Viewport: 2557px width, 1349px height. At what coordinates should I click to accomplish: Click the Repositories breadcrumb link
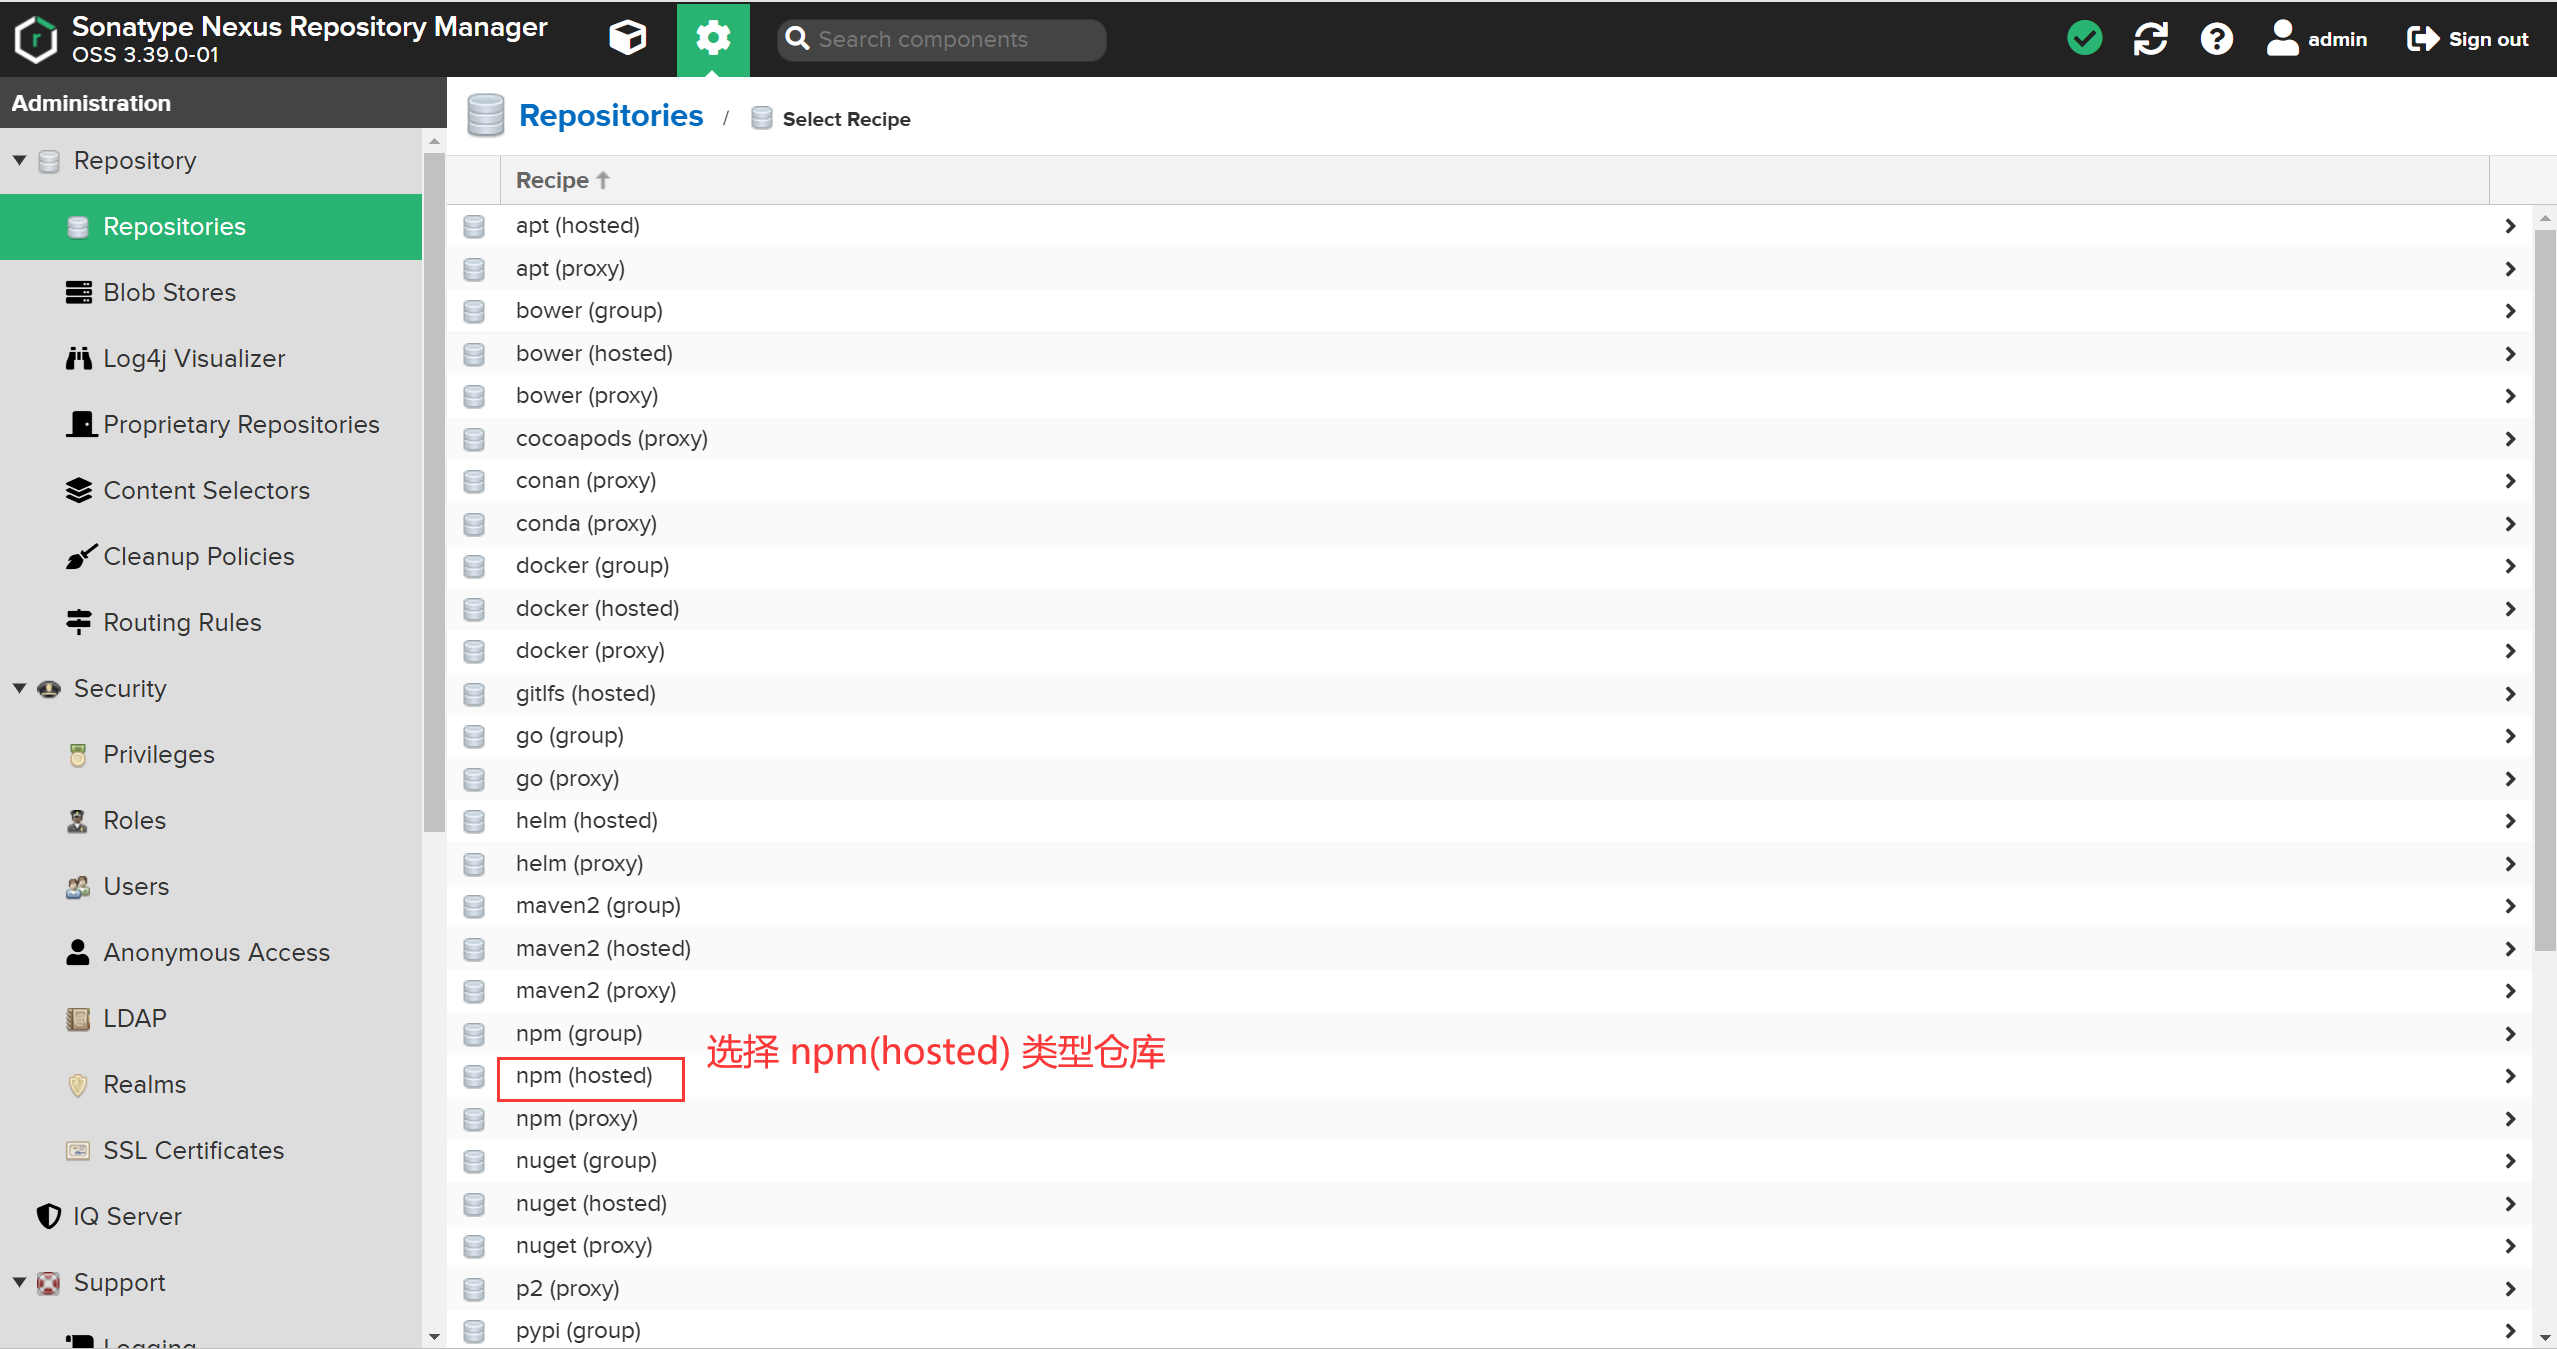click(610, 116)
